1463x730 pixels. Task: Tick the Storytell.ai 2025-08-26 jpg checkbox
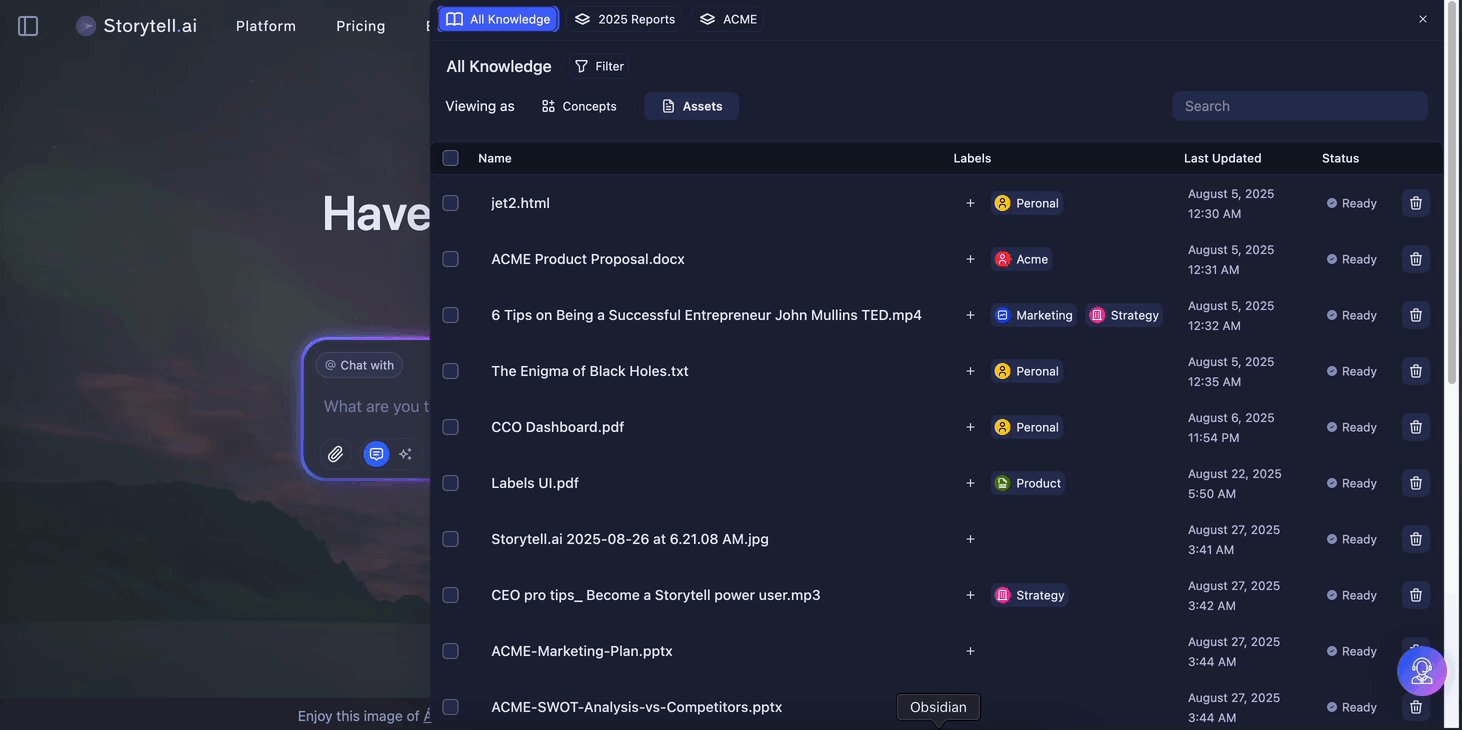tap(451, 539)
